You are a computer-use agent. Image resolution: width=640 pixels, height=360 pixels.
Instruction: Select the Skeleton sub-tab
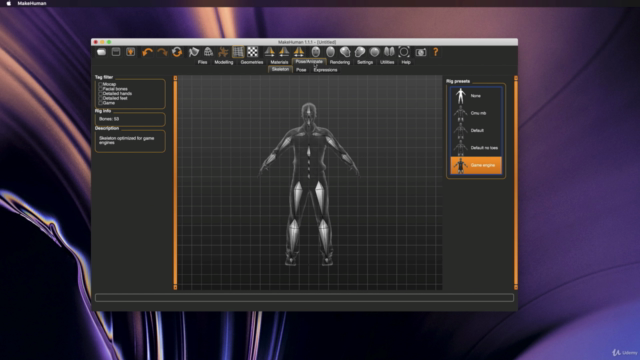[x=280, y=69]
